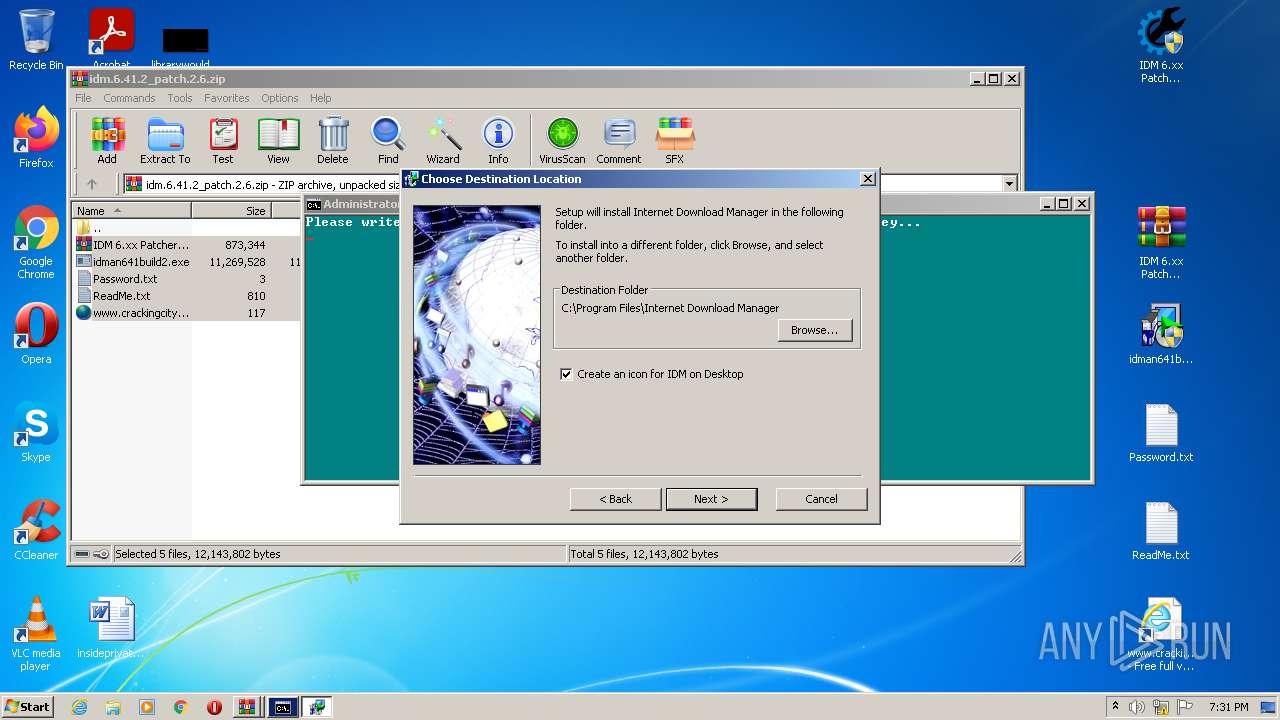Click the SFX toolbar icon

click(675, 140)
